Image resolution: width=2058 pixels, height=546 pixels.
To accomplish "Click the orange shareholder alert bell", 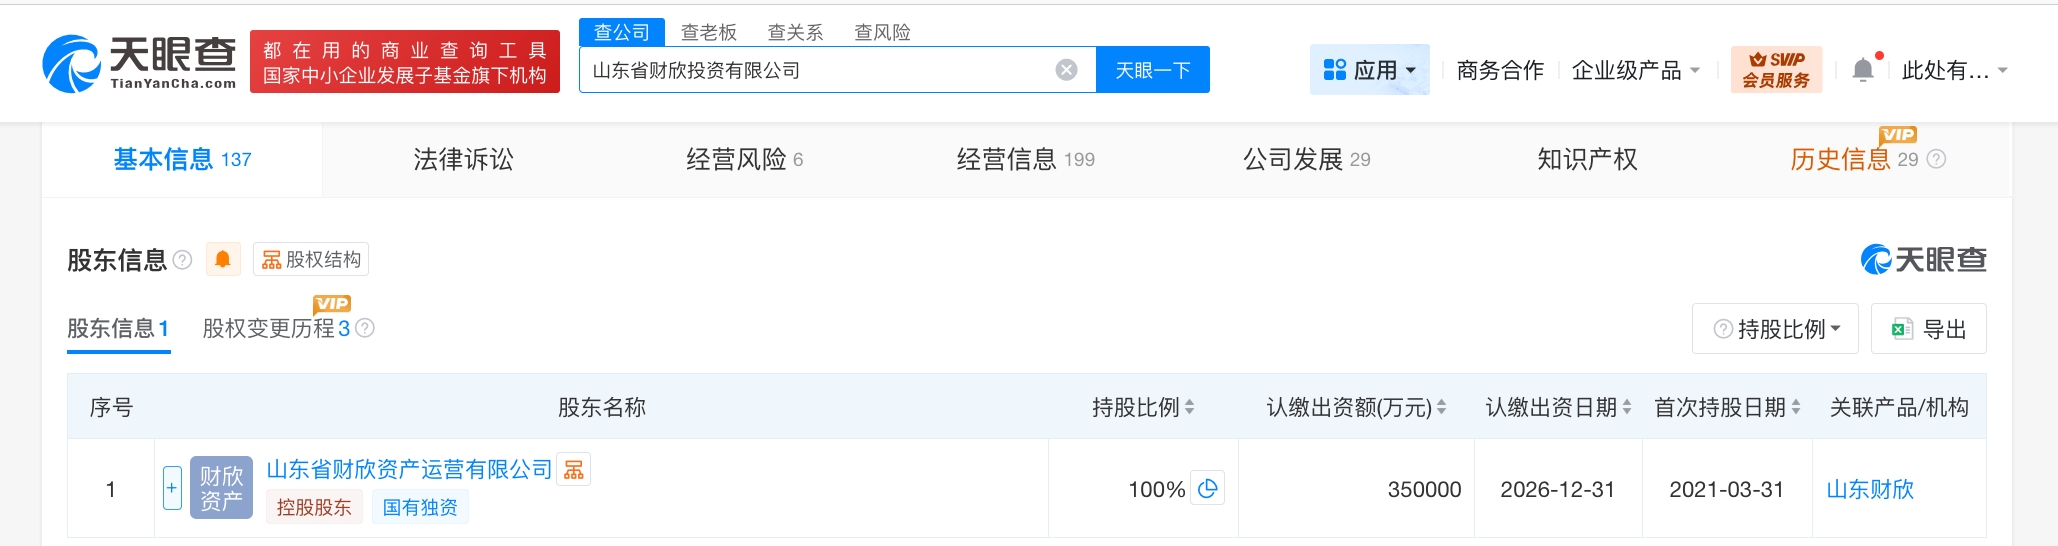I will [223, 260].
